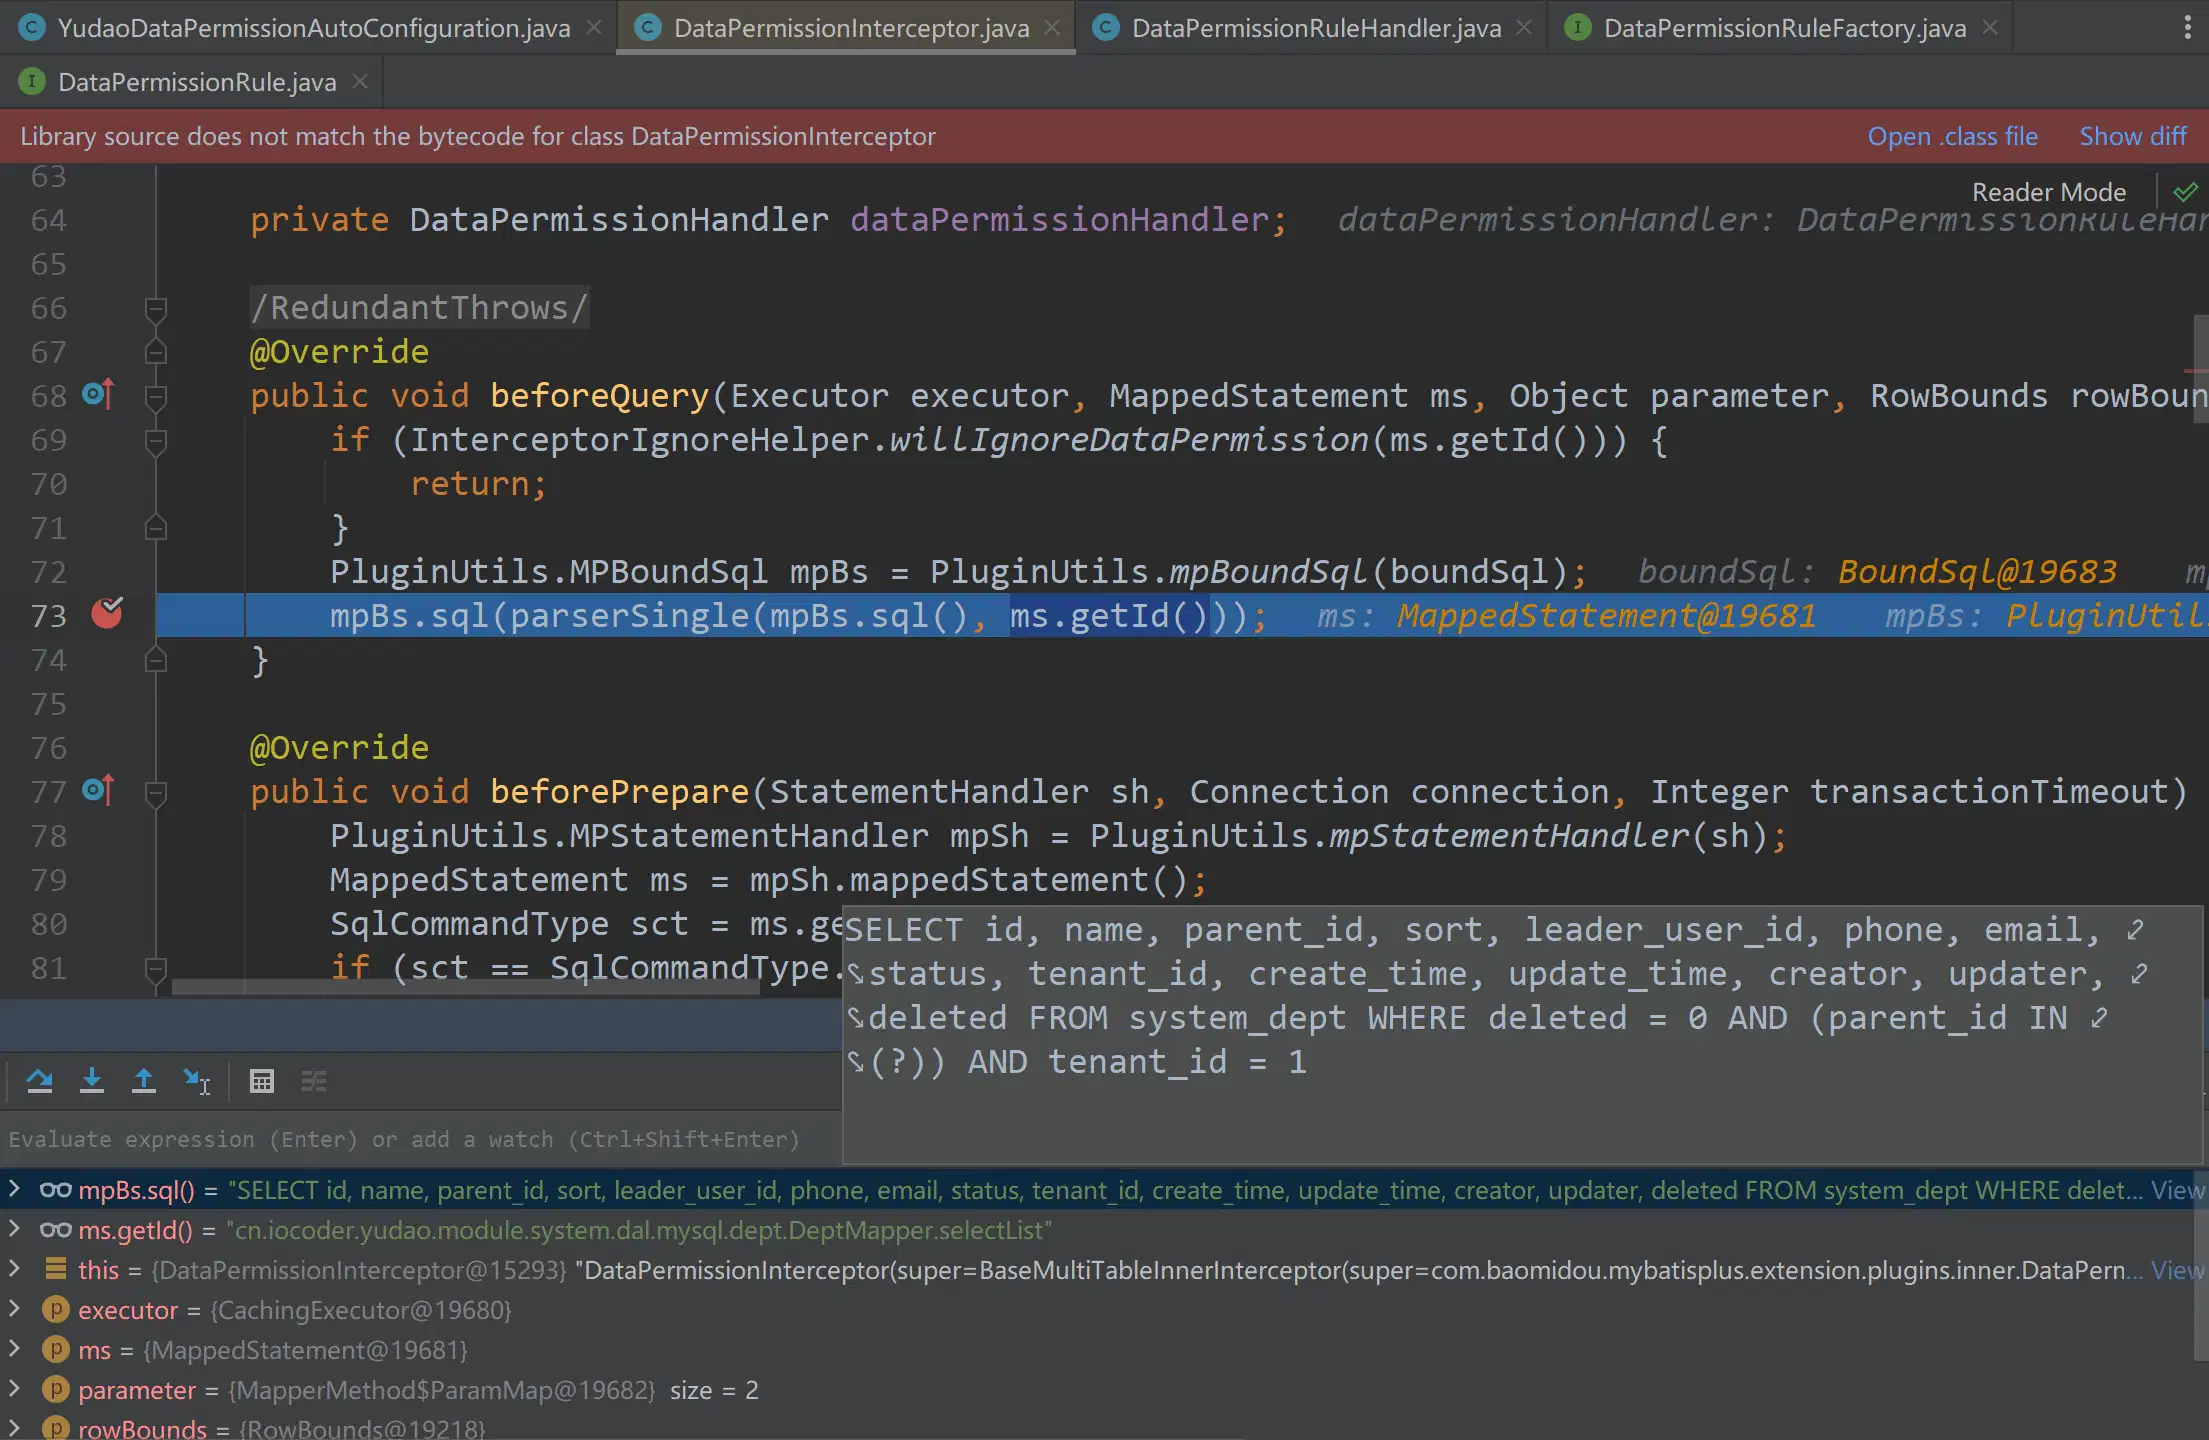This screenshot has height=1440, width=2209.
Task: Click override gutter icon beside beforeQuery
Action: [98, 395]
